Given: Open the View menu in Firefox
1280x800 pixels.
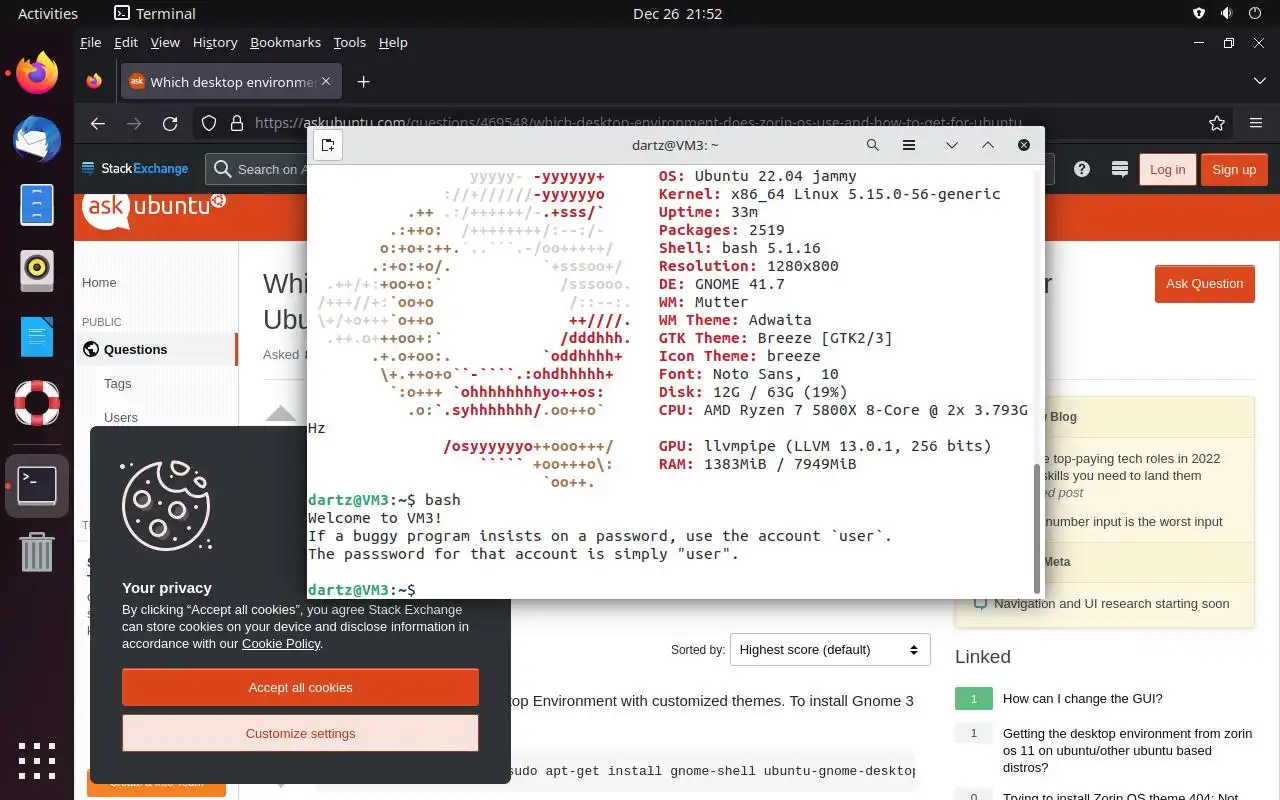Looking at the screenshot, I should point(165,42).
